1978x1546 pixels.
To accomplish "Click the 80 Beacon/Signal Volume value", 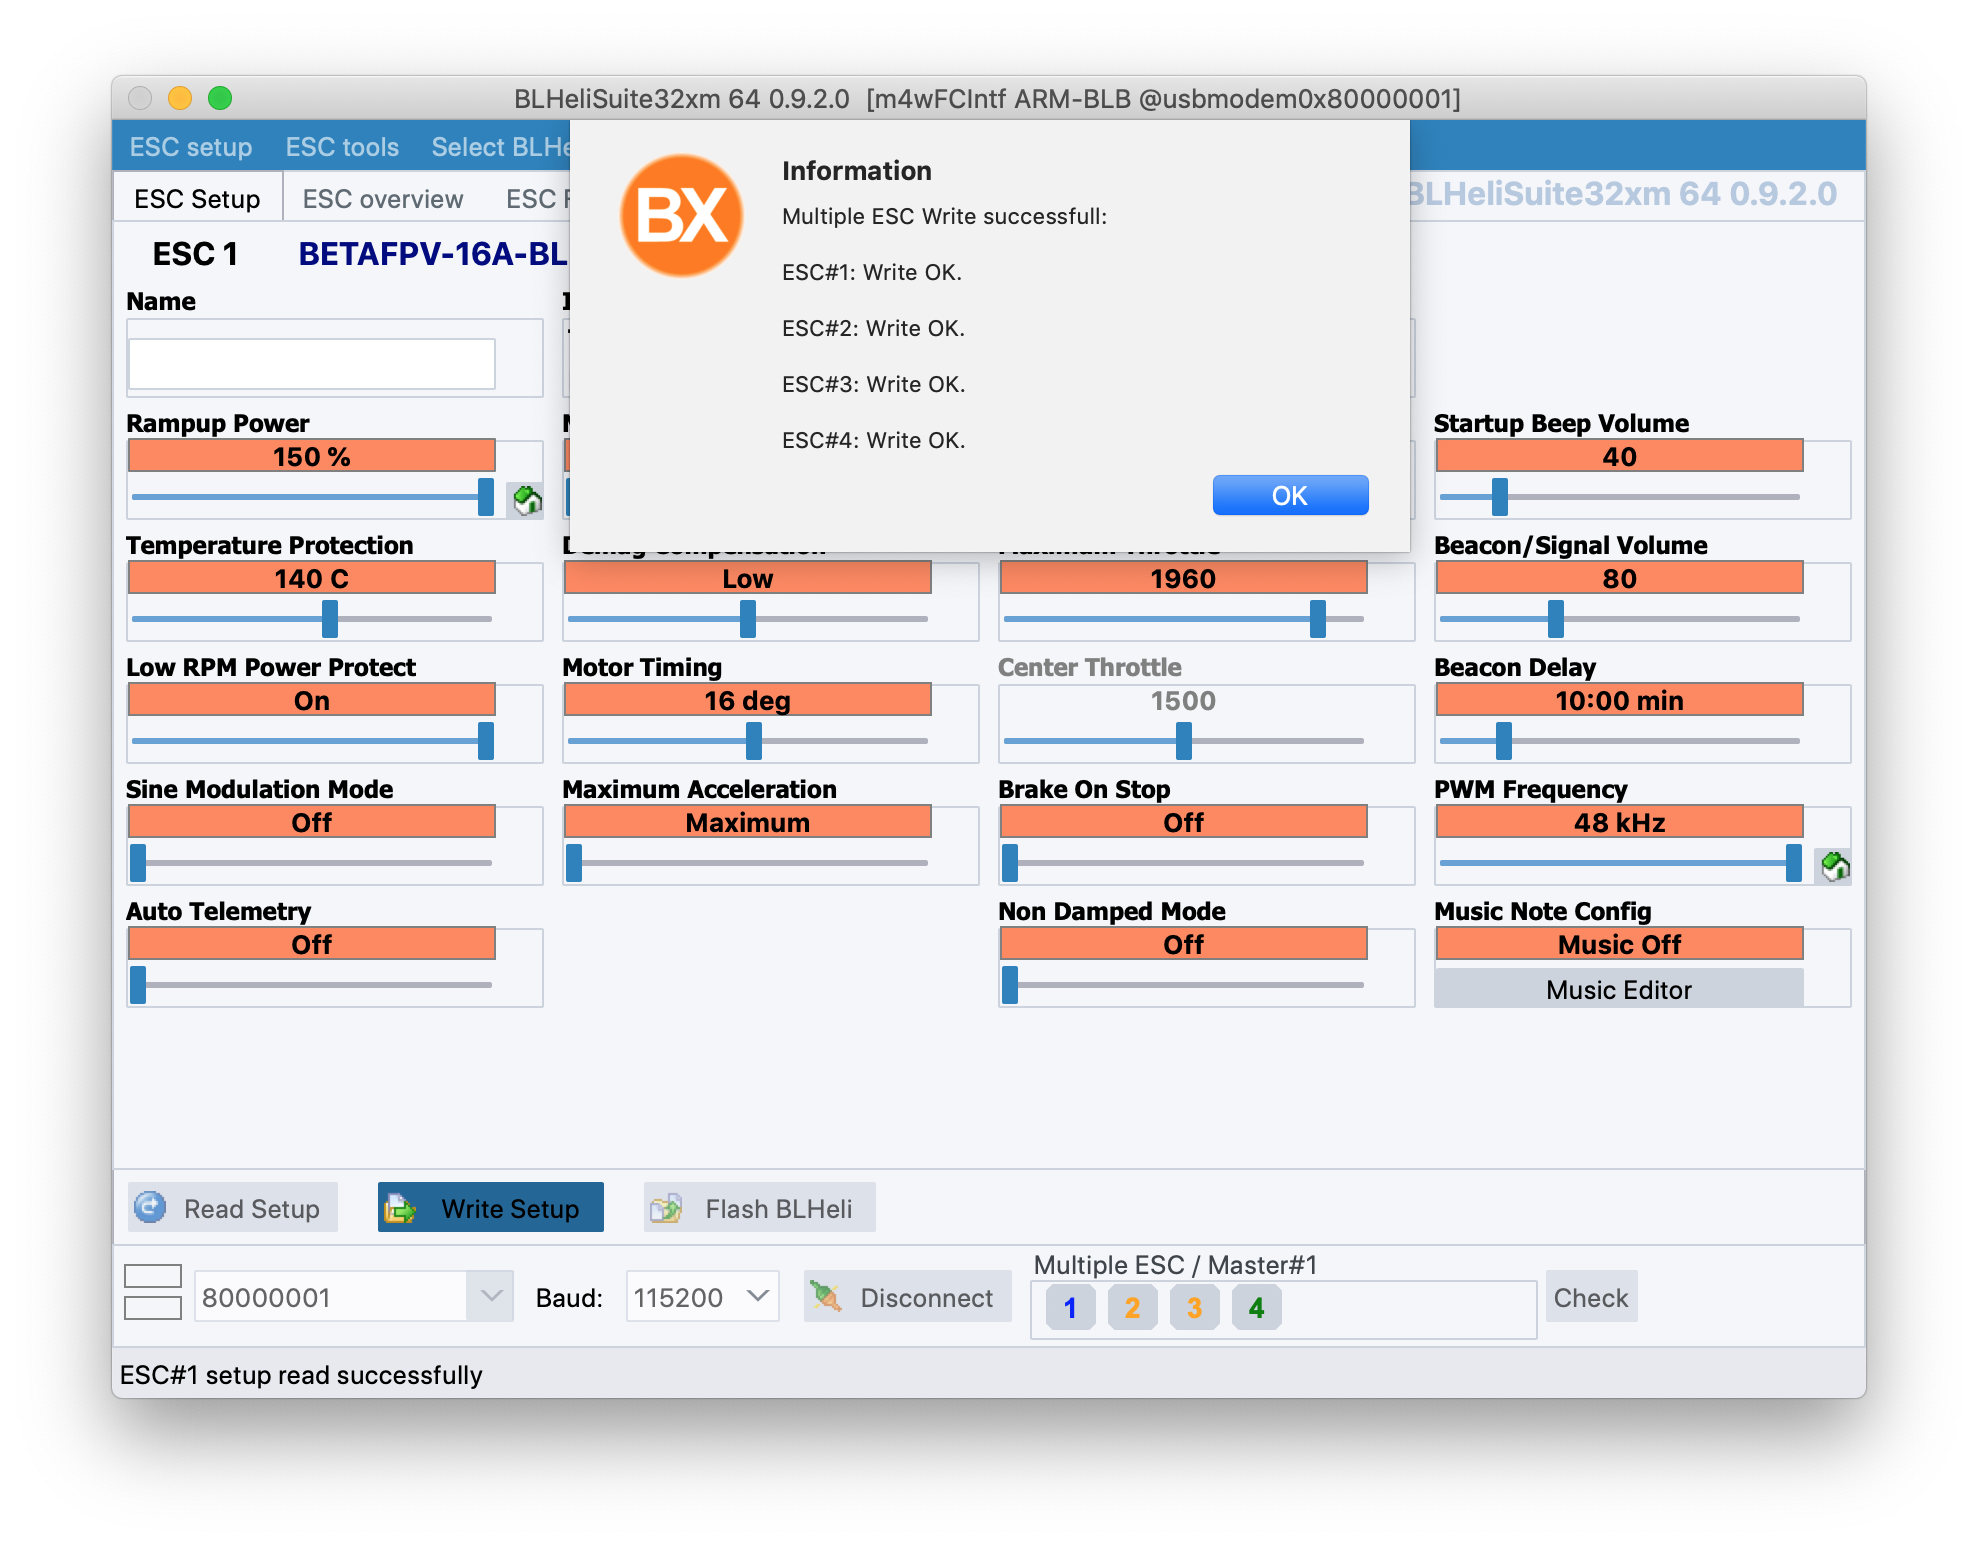I will pyautogui.click(x=1619, y=578).
